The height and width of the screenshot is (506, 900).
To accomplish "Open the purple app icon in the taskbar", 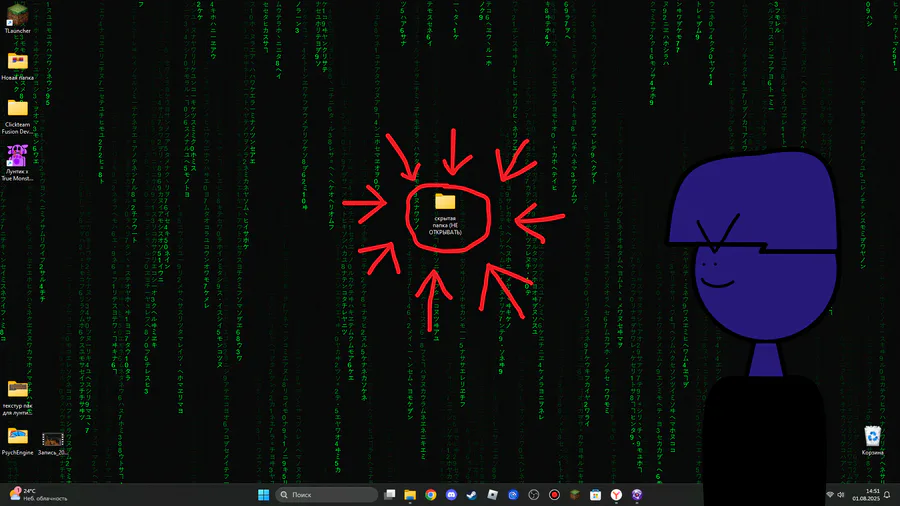I will 637,495.
